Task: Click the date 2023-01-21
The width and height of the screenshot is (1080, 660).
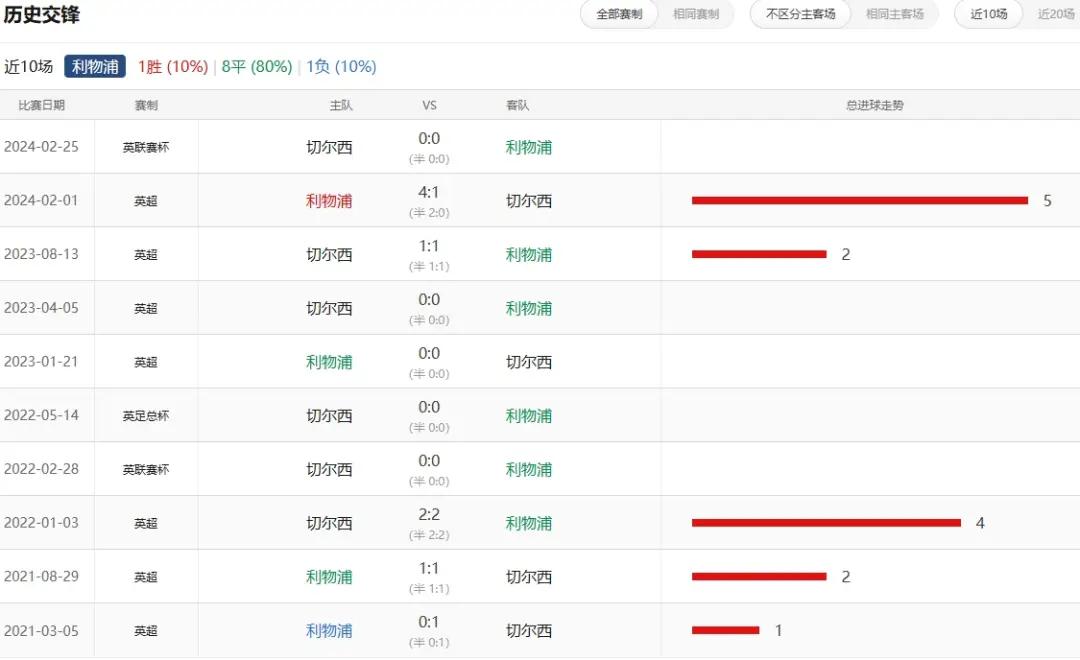Action: pyautogui.click(x=41, y=362)
